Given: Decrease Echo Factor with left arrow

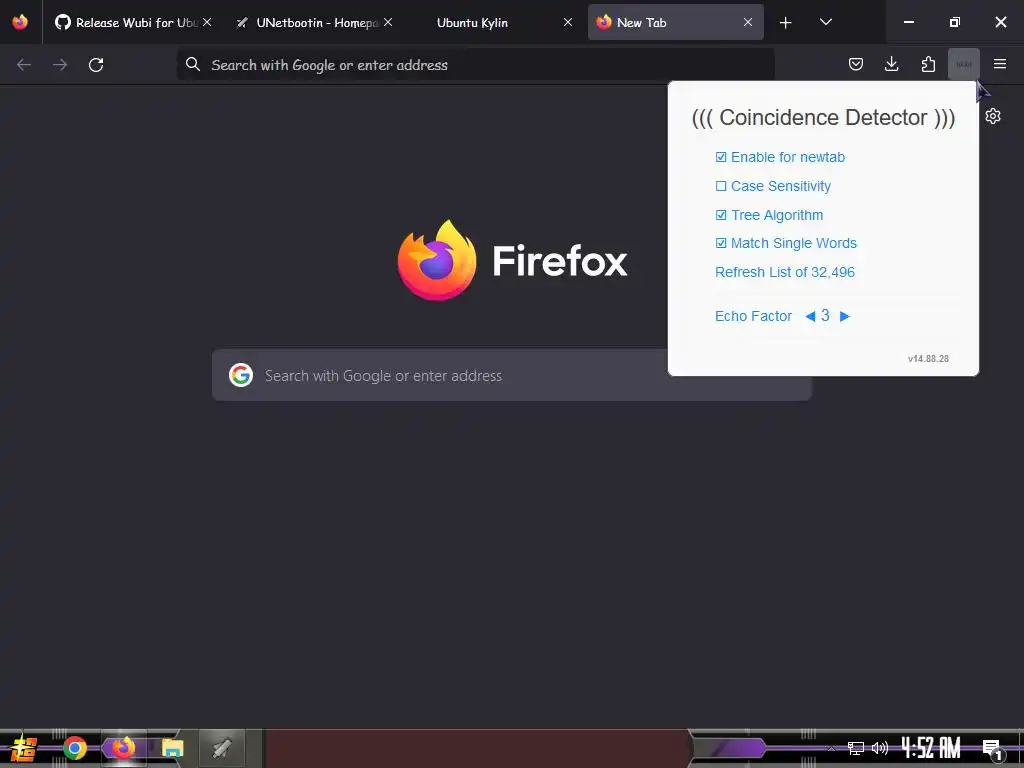Looking at the screenshot, I should click(810, 317).
